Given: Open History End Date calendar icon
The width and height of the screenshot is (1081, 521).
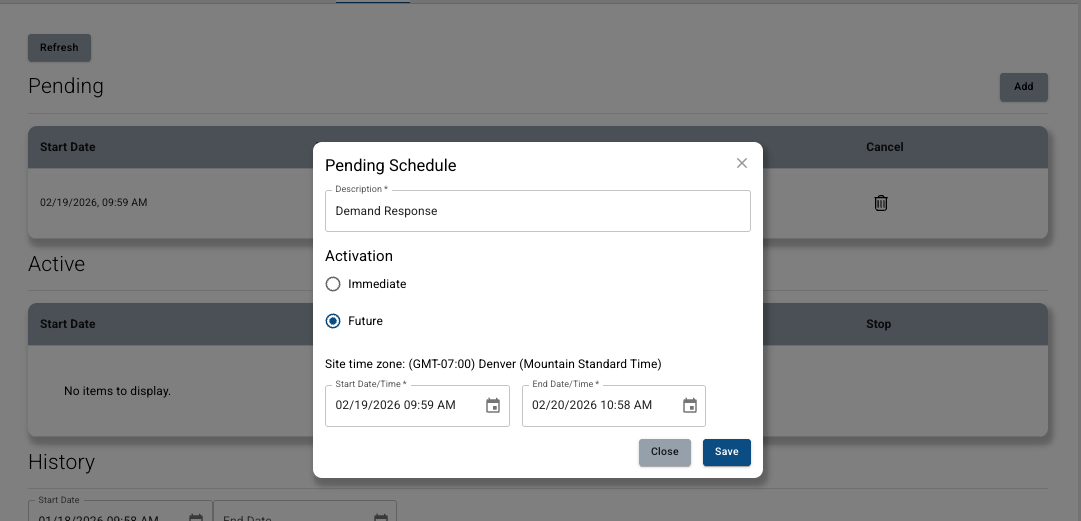Looking at the screenshot, I should [381, 517].
